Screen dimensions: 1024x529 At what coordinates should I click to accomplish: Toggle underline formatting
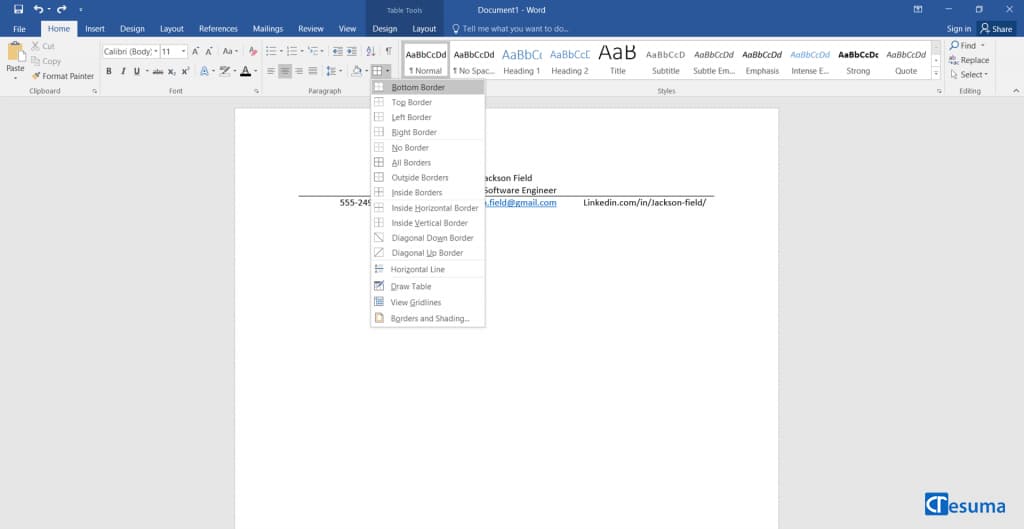coord(136,71)
